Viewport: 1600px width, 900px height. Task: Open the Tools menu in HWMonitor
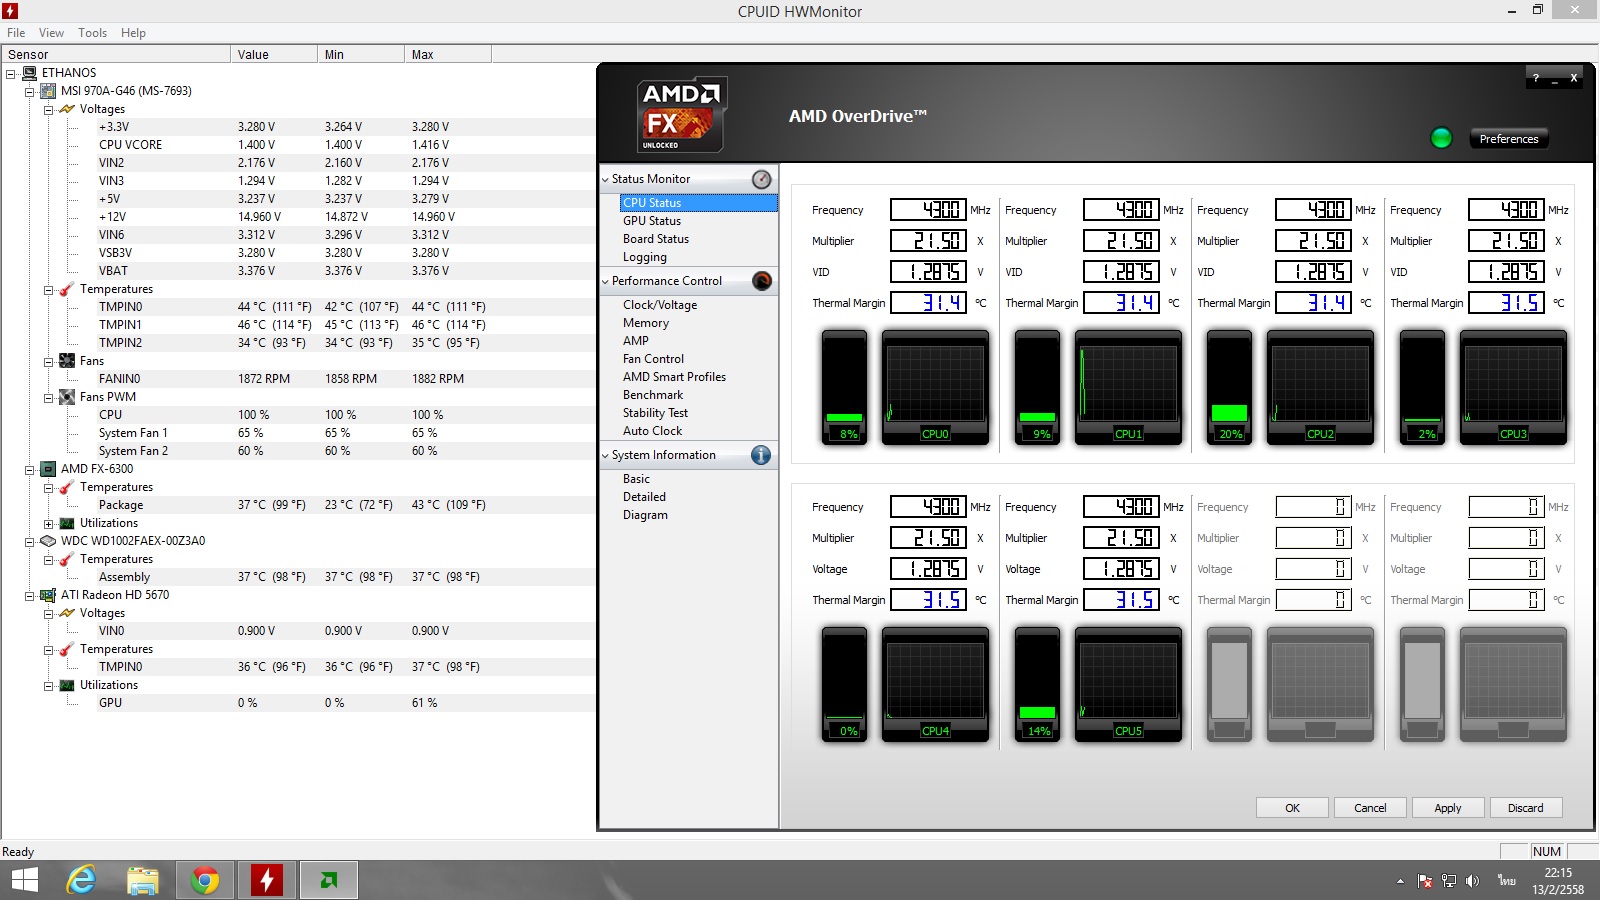point(92,33)
